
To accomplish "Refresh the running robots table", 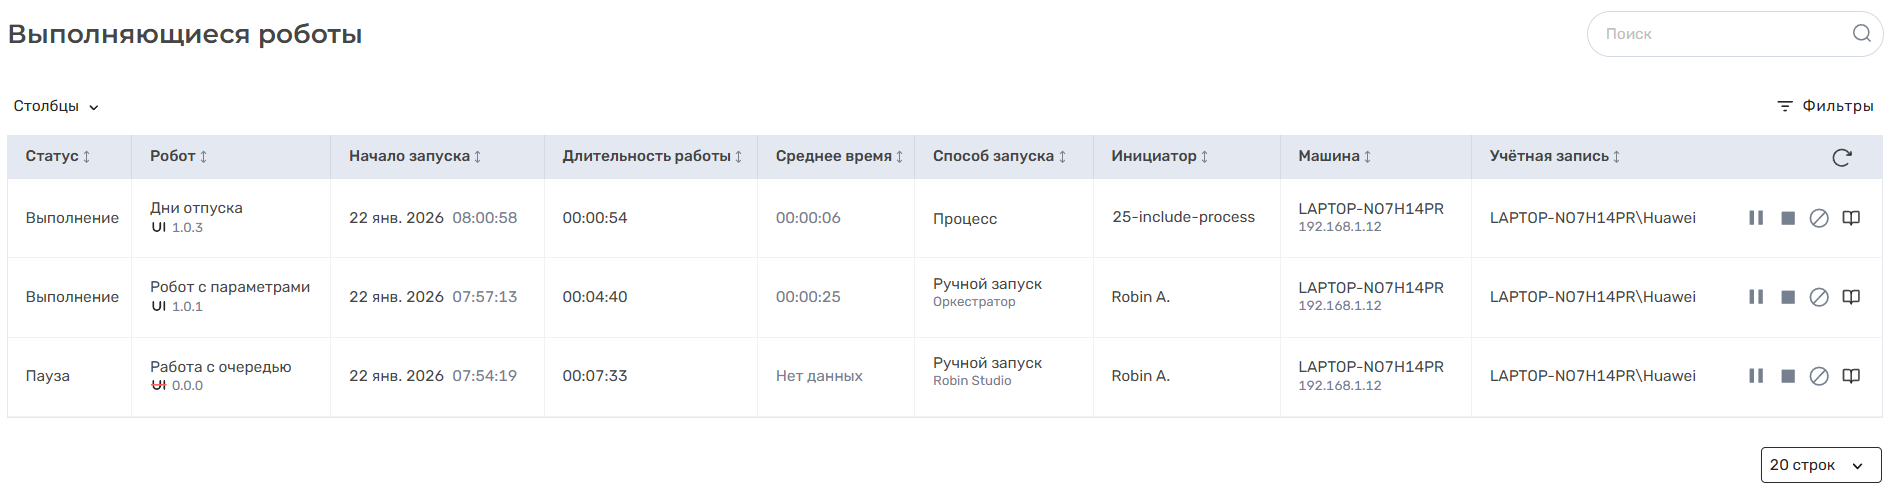I will (1842, 157).
